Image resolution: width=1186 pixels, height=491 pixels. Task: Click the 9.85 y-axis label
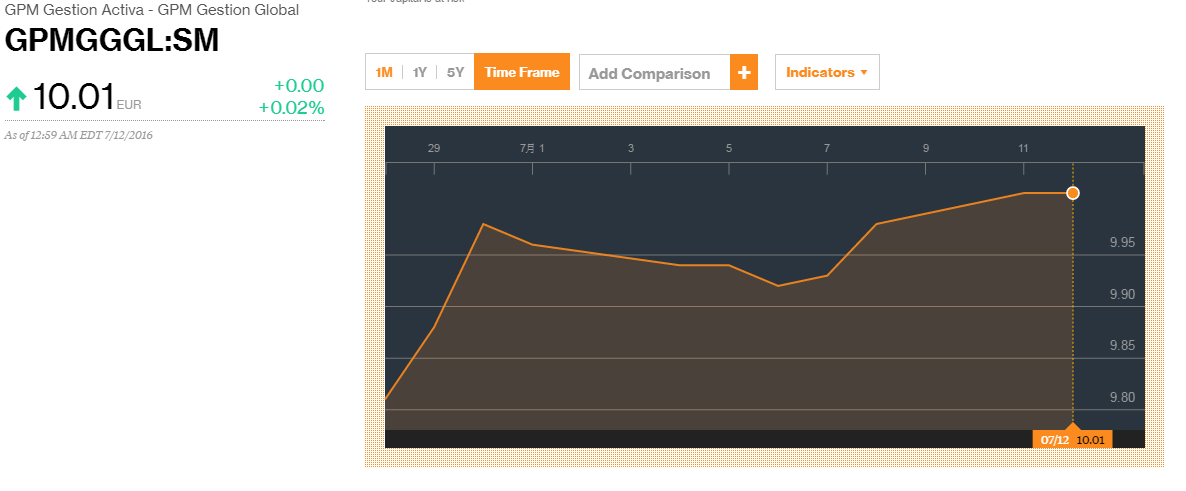coord(1122,346)
